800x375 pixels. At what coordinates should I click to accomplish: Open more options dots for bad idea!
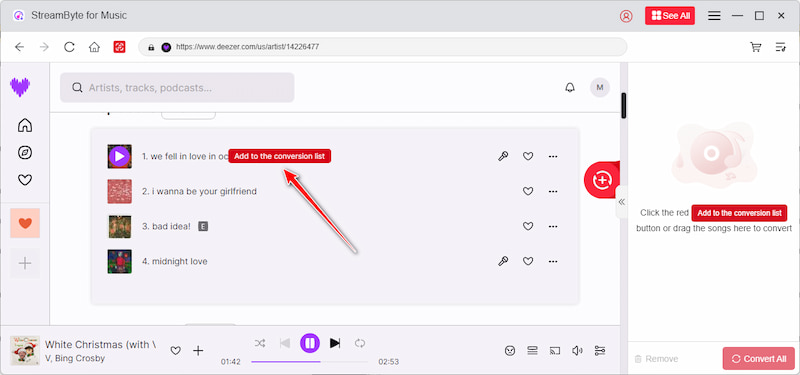[553, 226]
